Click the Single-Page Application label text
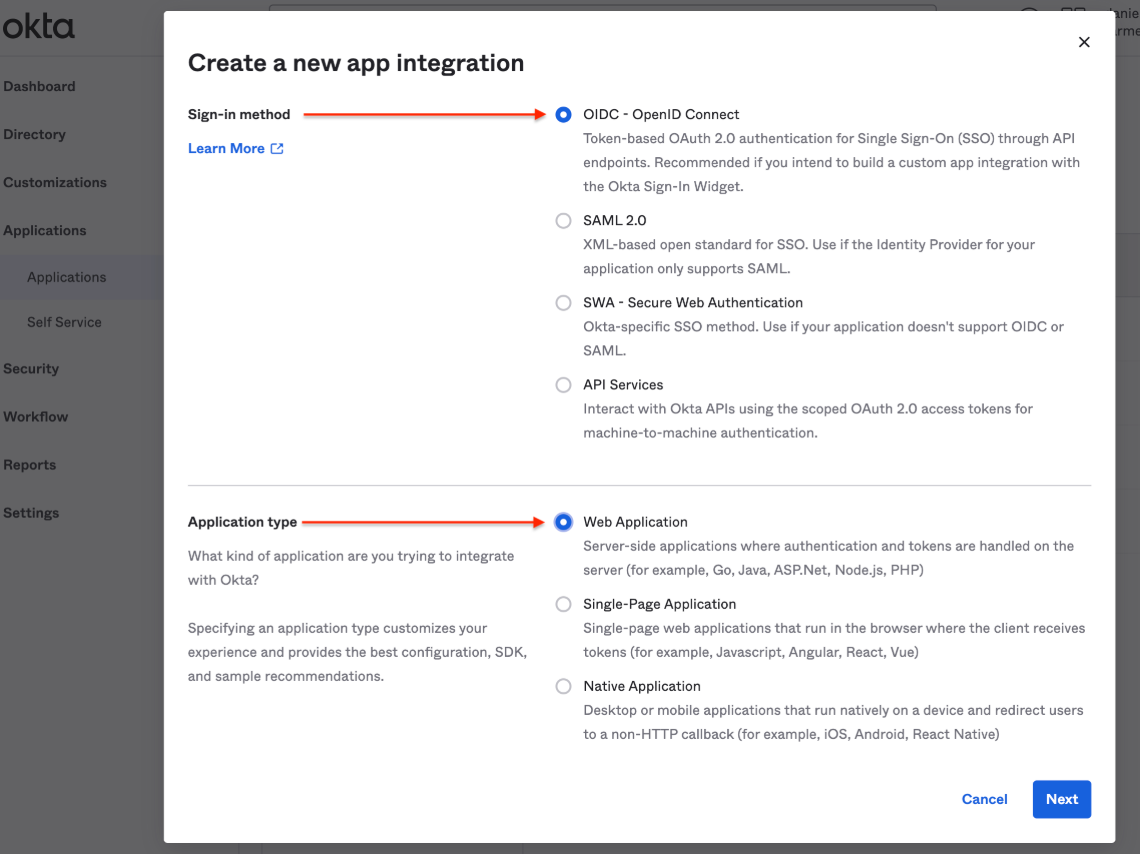1140x854 pixels. coord(659,605)
